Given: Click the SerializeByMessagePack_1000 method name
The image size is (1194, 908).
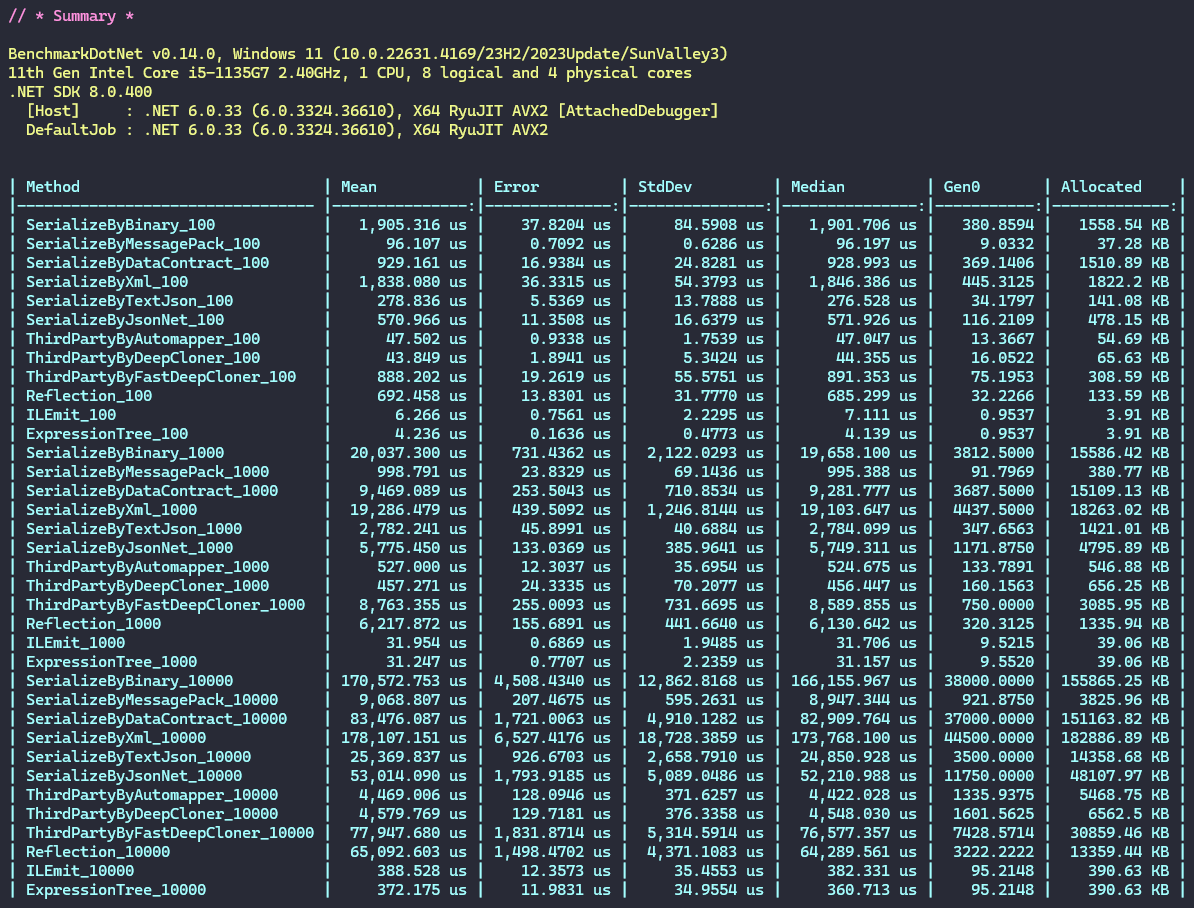Looking at the screenshot, I should [x=147, y=472].
